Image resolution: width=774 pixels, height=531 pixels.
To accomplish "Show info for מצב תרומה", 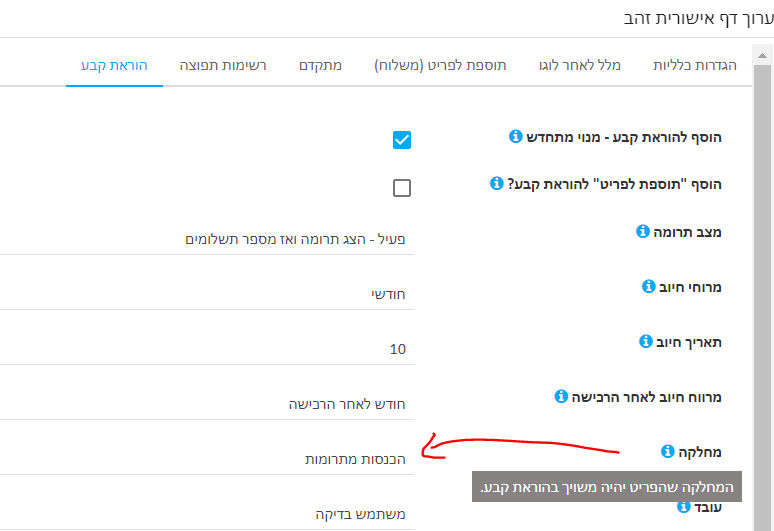I will 643,231.
